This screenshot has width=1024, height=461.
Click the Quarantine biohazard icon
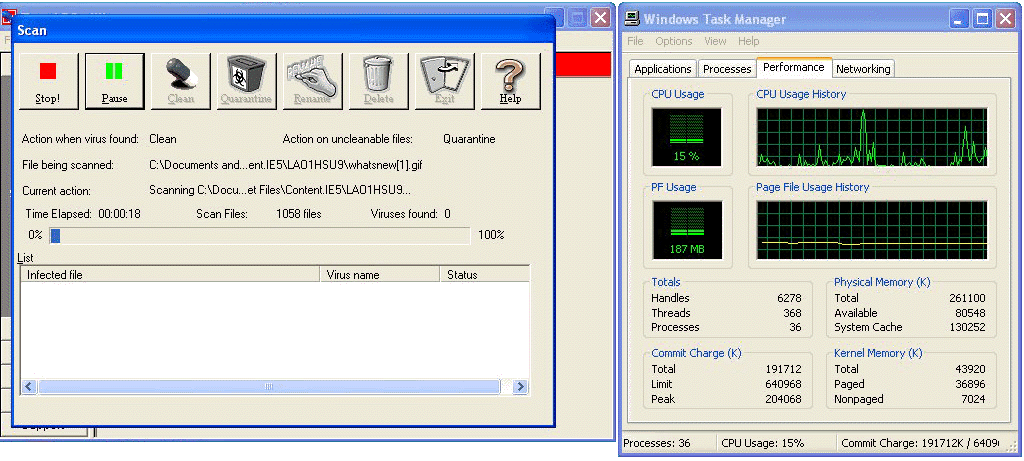point(246,81)
